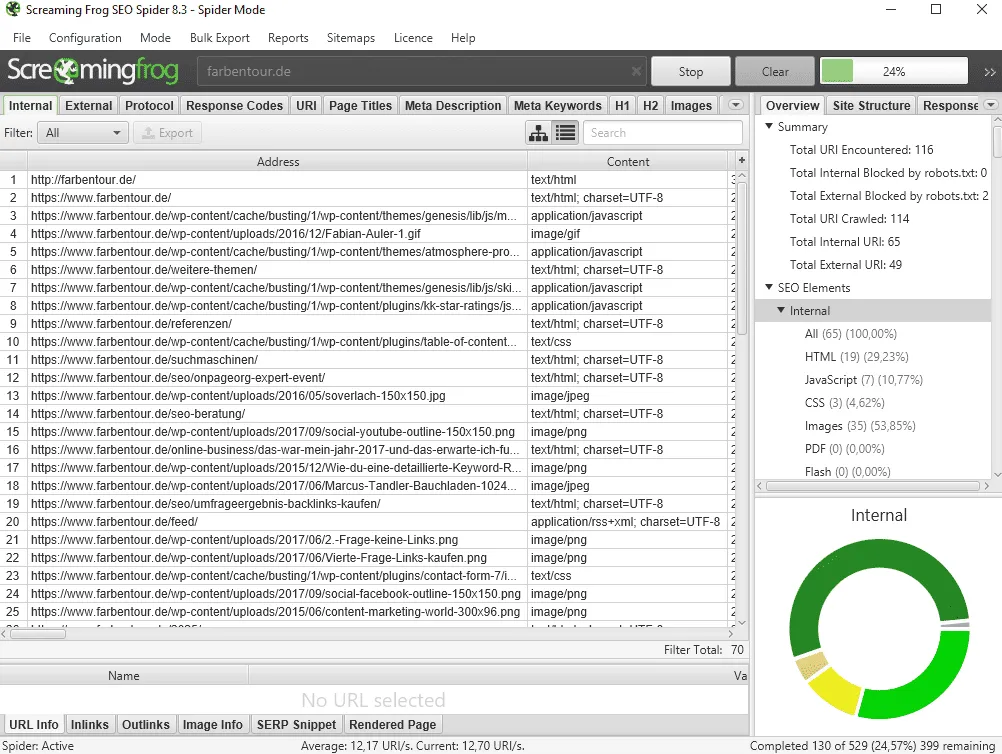The image size is (1002, 754).
Task: Switch to tree view icon
Action: [x=538, y=133]
